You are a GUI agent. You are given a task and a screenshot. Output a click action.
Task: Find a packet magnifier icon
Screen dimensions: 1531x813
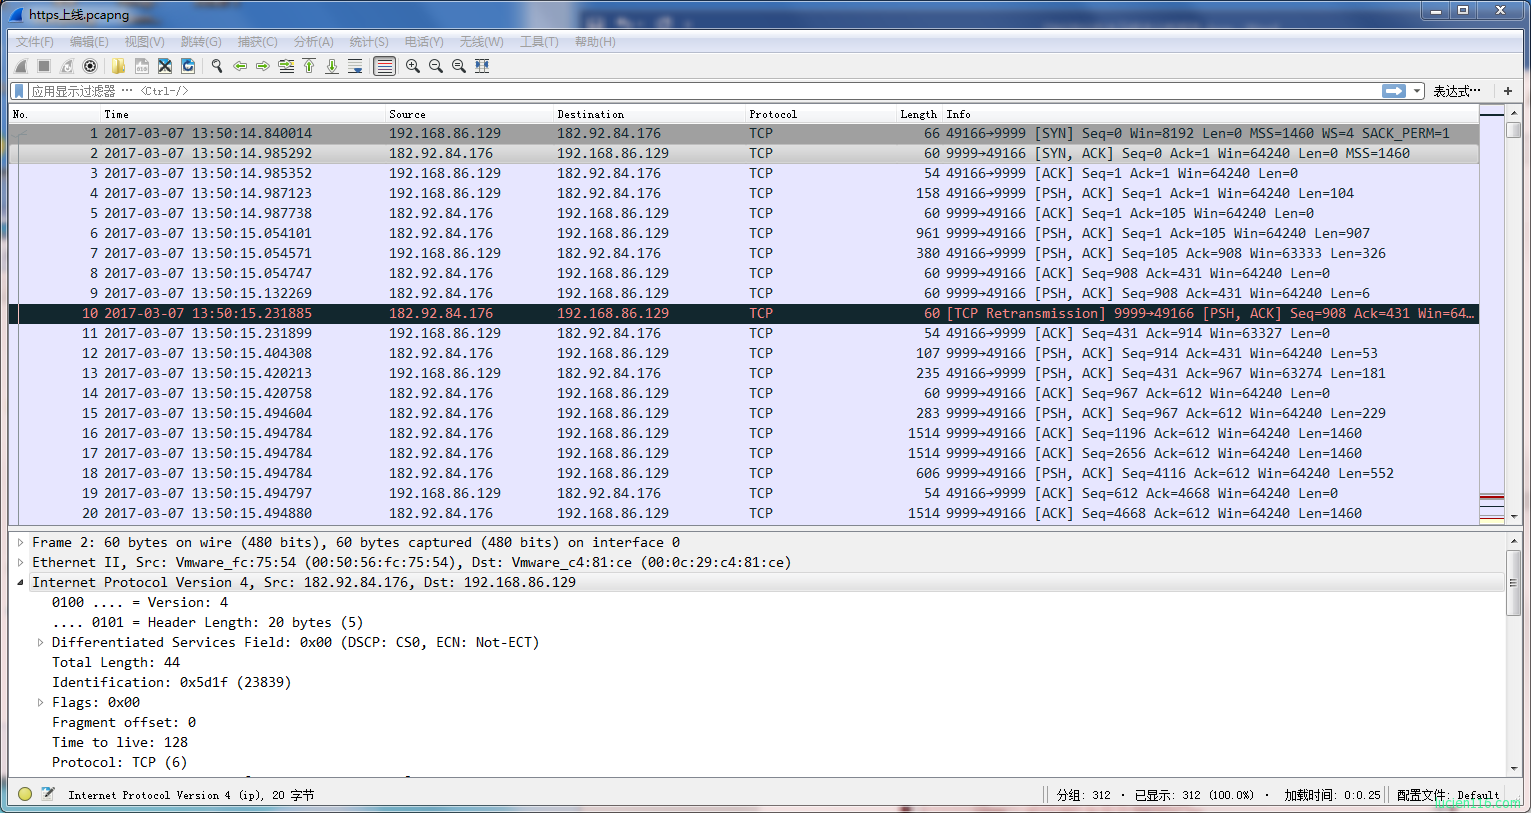click(217, 66)
